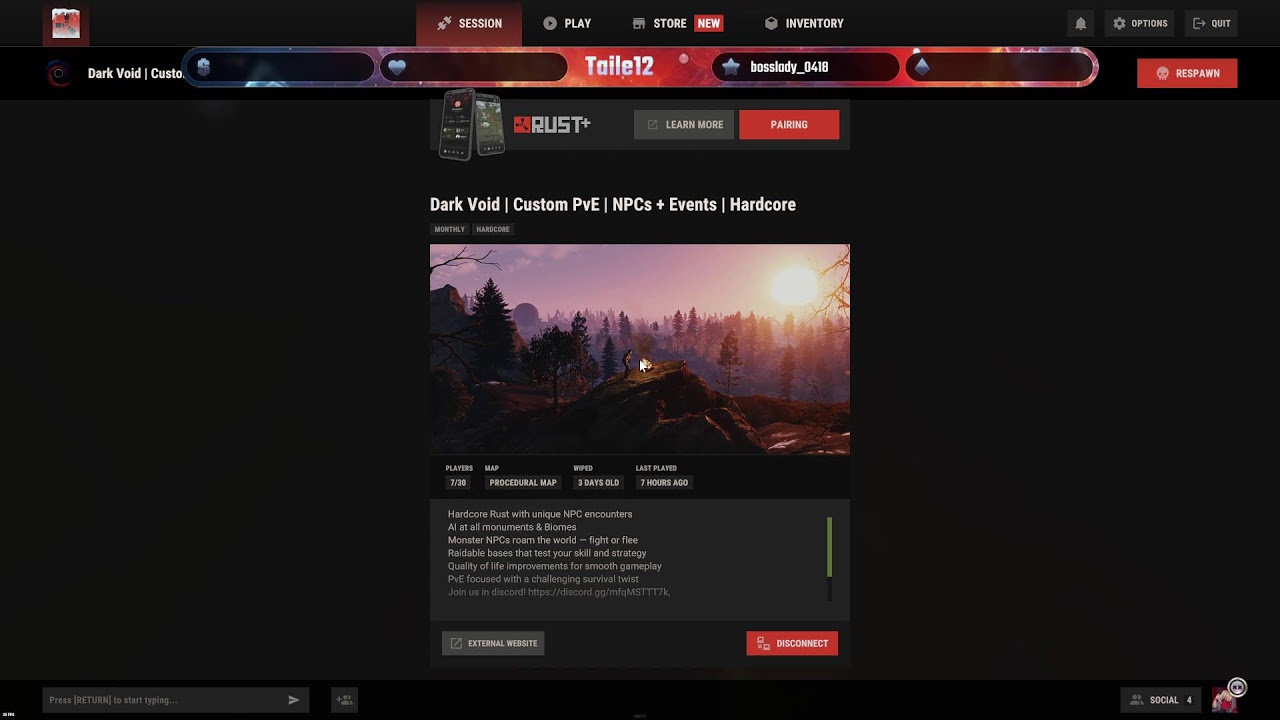Screen dimensions: 1280x720
Task: Disconnect from the server
Action: pos(792,643)
